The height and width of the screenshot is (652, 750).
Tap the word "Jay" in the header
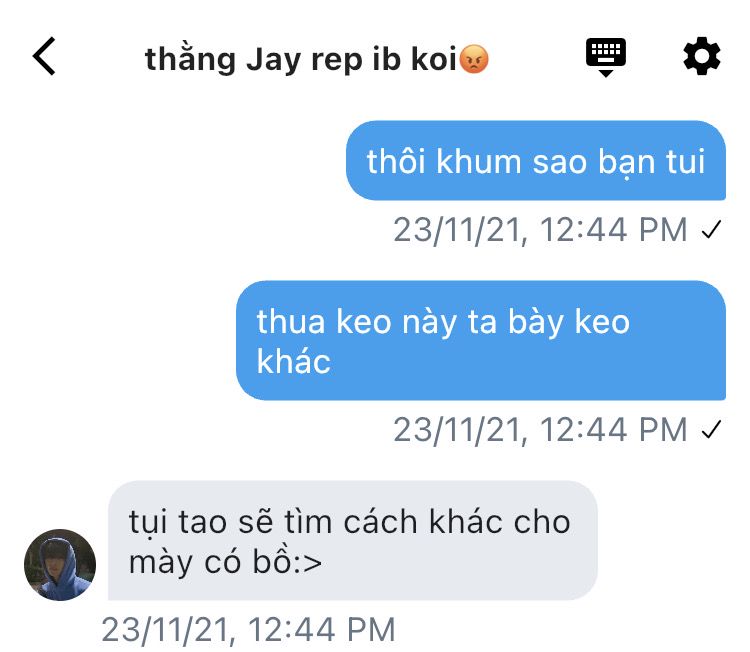pyautogui.click(x=273, y=61)
